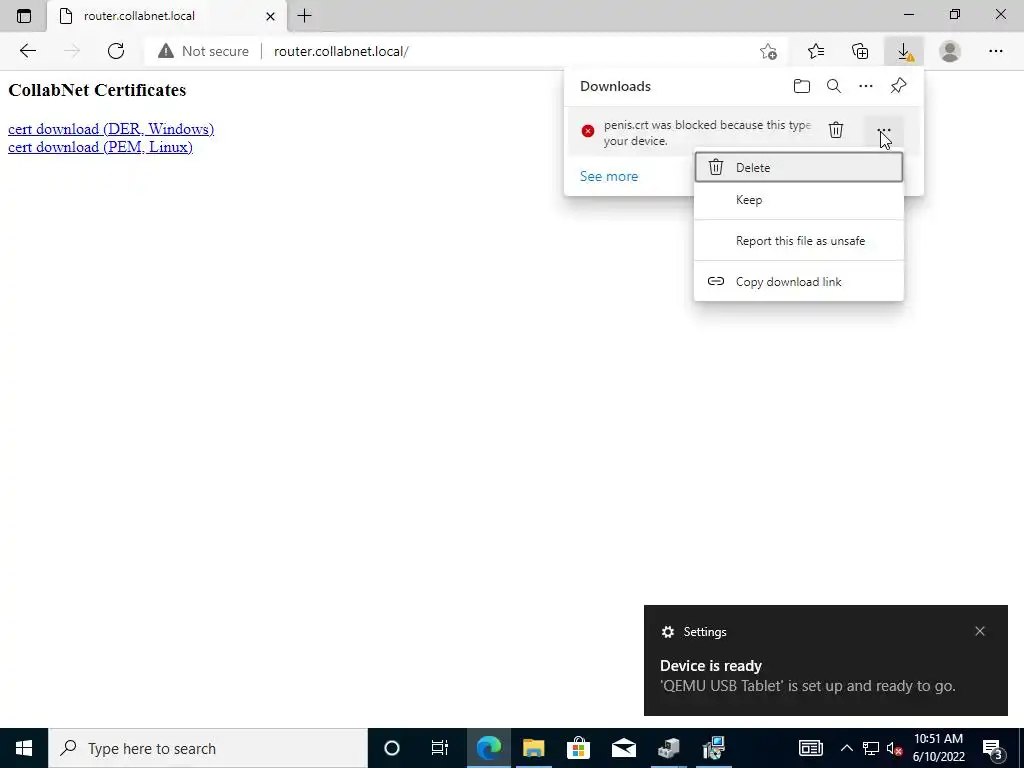Reload the router.collabnet.local page
1024x768 pixels.
(116, 51)
